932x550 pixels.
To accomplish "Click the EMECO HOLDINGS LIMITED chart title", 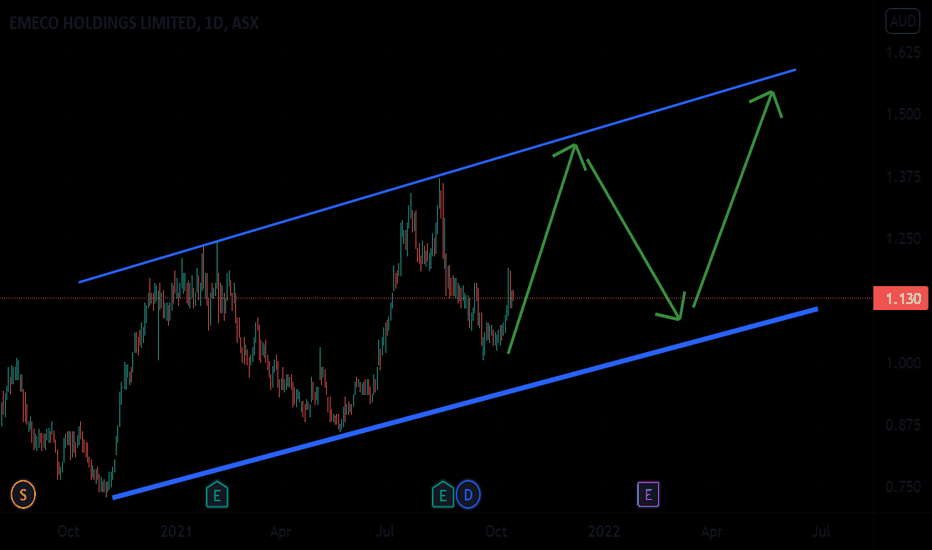I will [134, 23].
